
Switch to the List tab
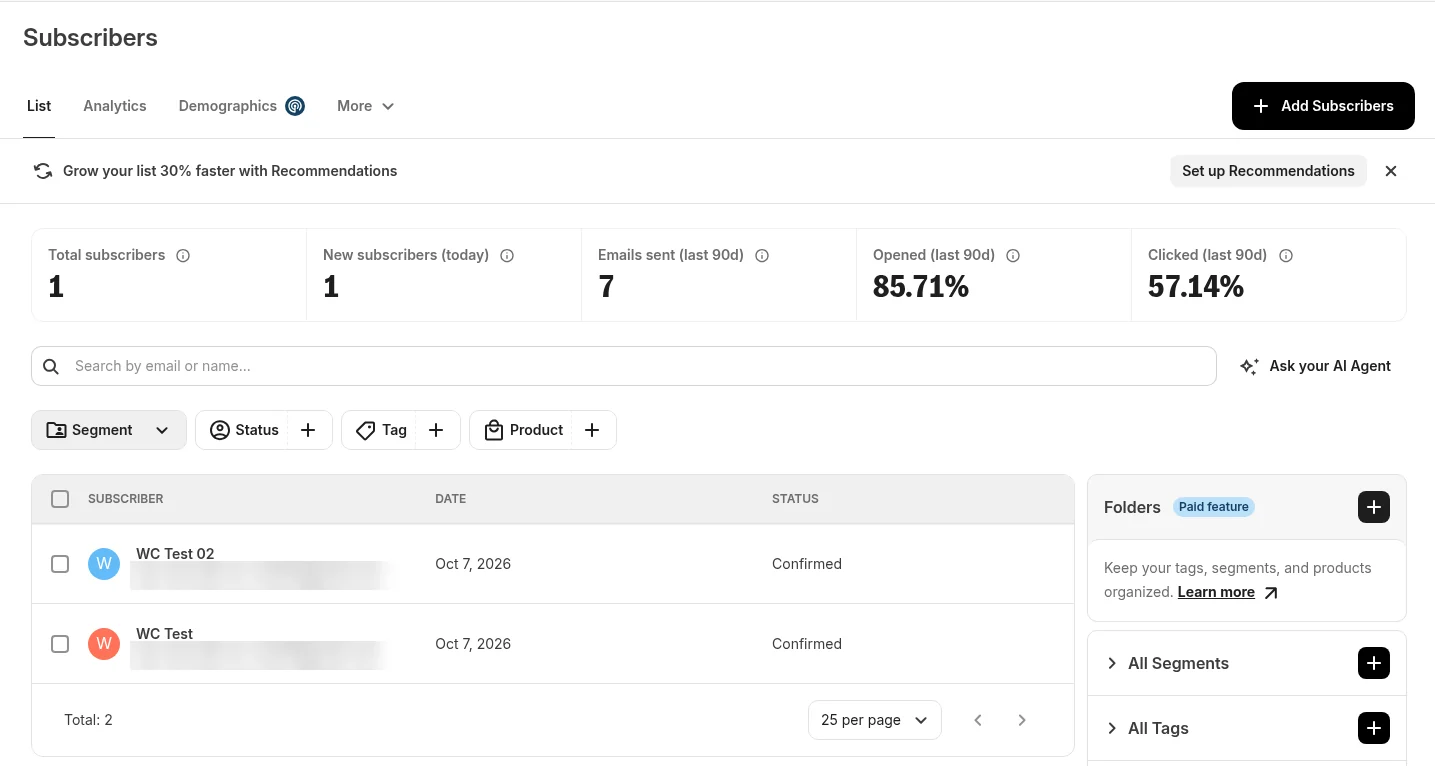[x=39, y=106]
